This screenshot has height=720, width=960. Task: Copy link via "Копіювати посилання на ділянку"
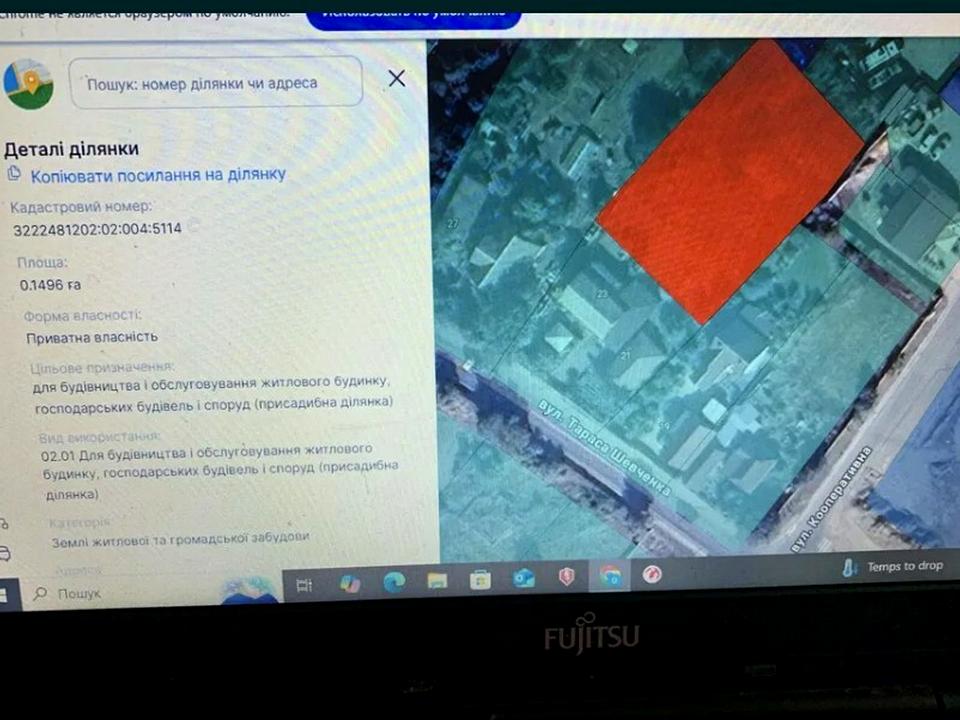click(158, 175)
